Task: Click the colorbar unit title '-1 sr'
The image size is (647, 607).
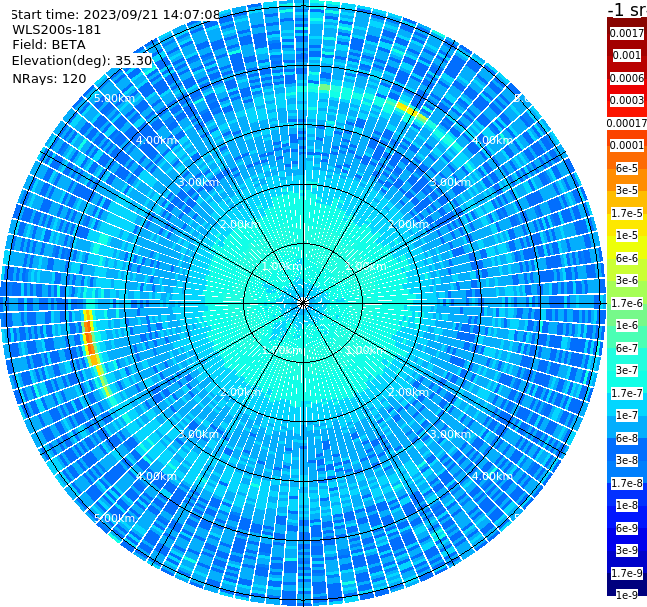Action: coord(627,9)
